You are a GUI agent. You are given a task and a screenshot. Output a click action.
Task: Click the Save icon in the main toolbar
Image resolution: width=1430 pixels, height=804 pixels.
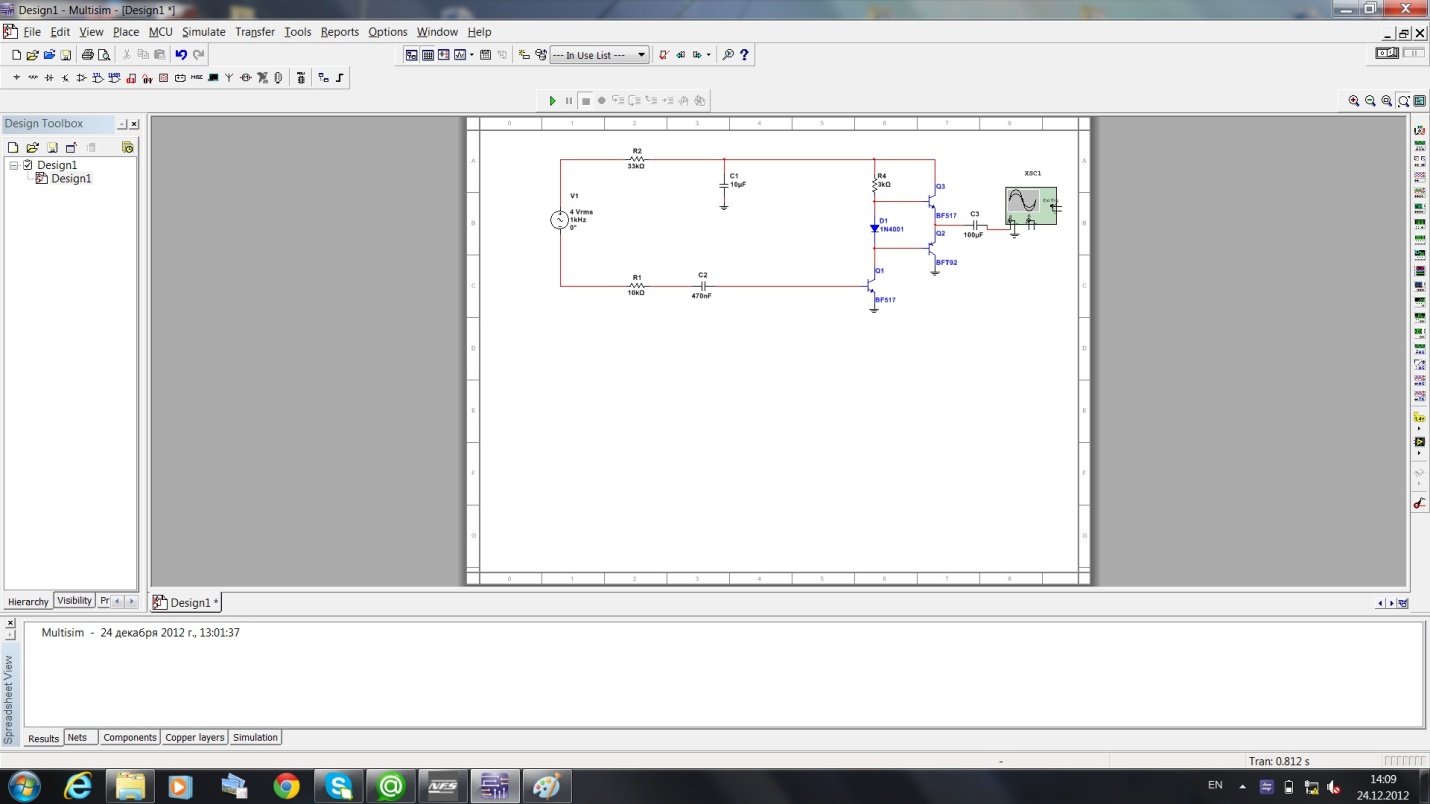[66, 55]
